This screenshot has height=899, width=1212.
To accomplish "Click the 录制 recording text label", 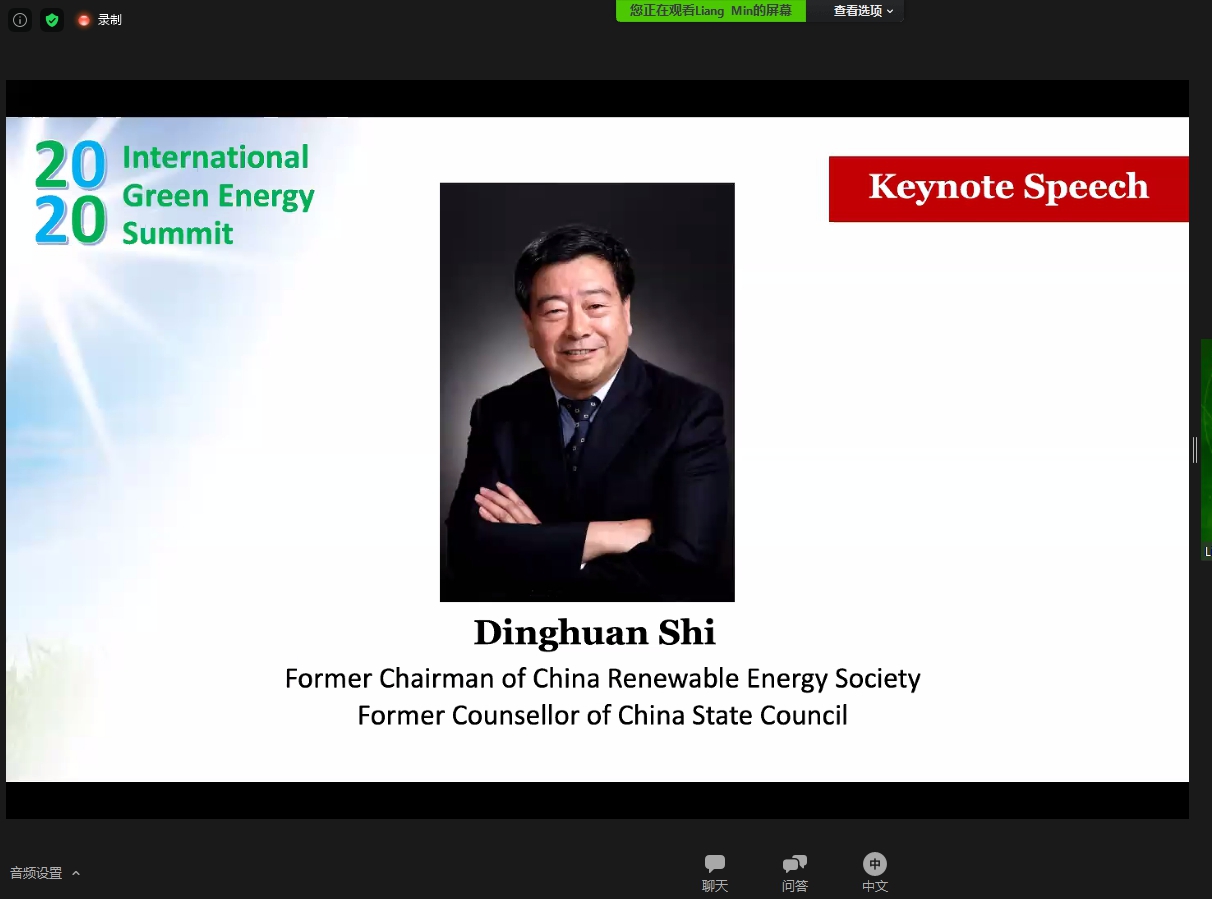I will (x=110, y=20).
